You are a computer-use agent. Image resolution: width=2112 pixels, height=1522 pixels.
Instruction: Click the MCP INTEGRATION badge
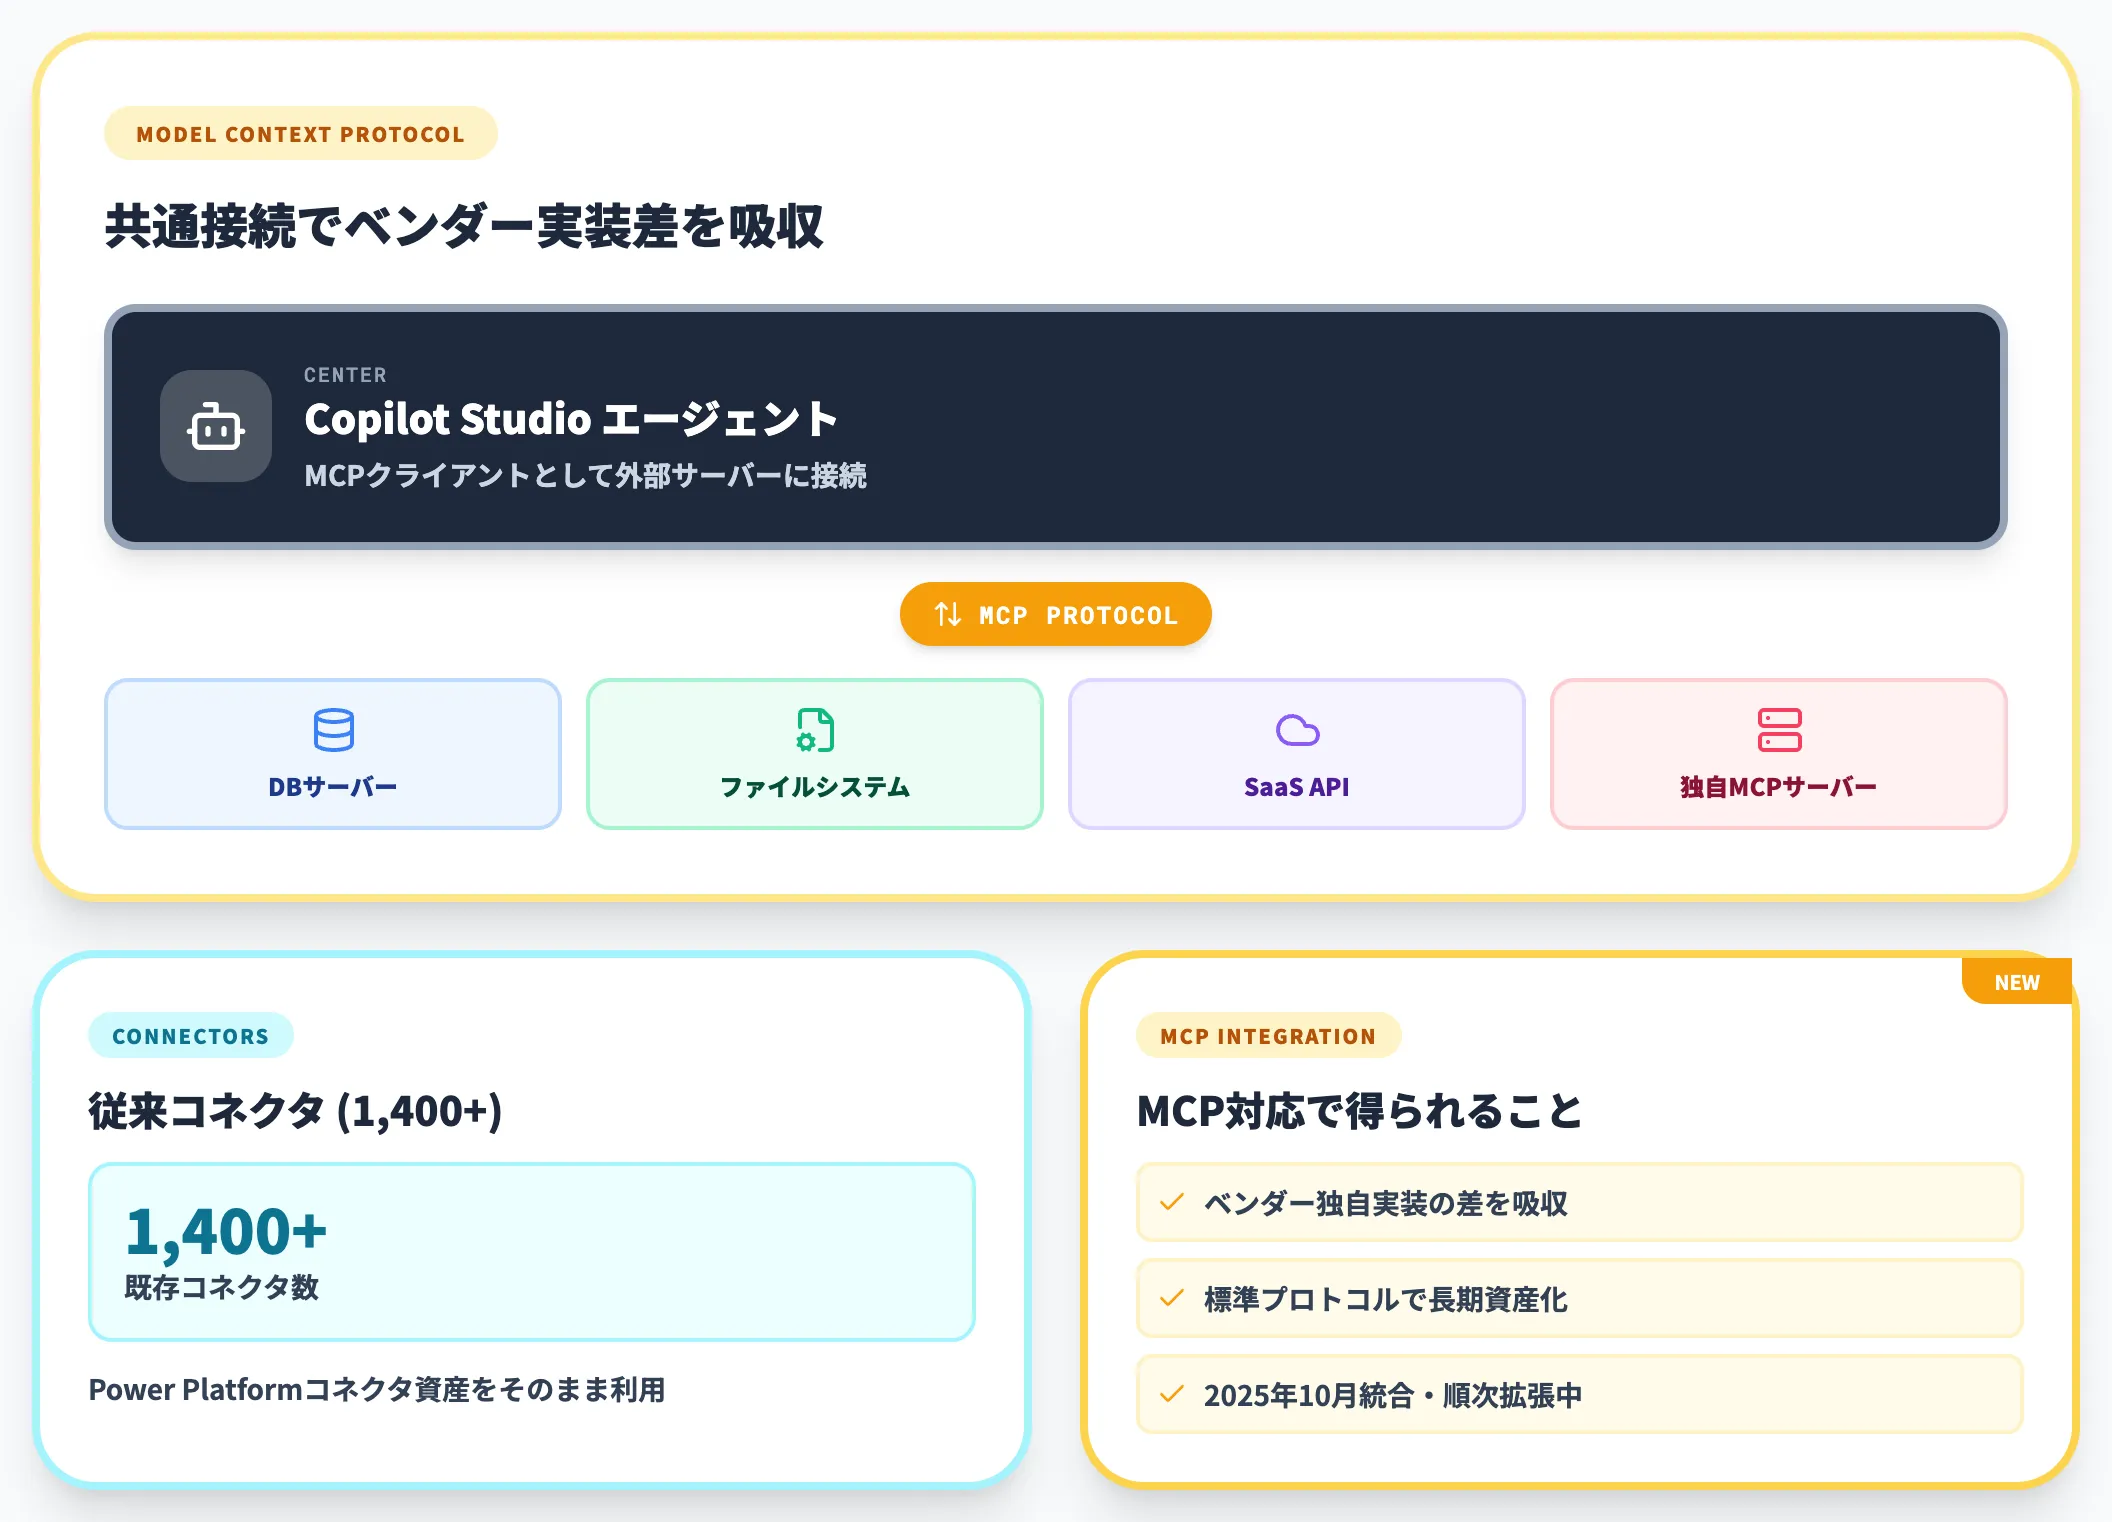(1268, 1036)
